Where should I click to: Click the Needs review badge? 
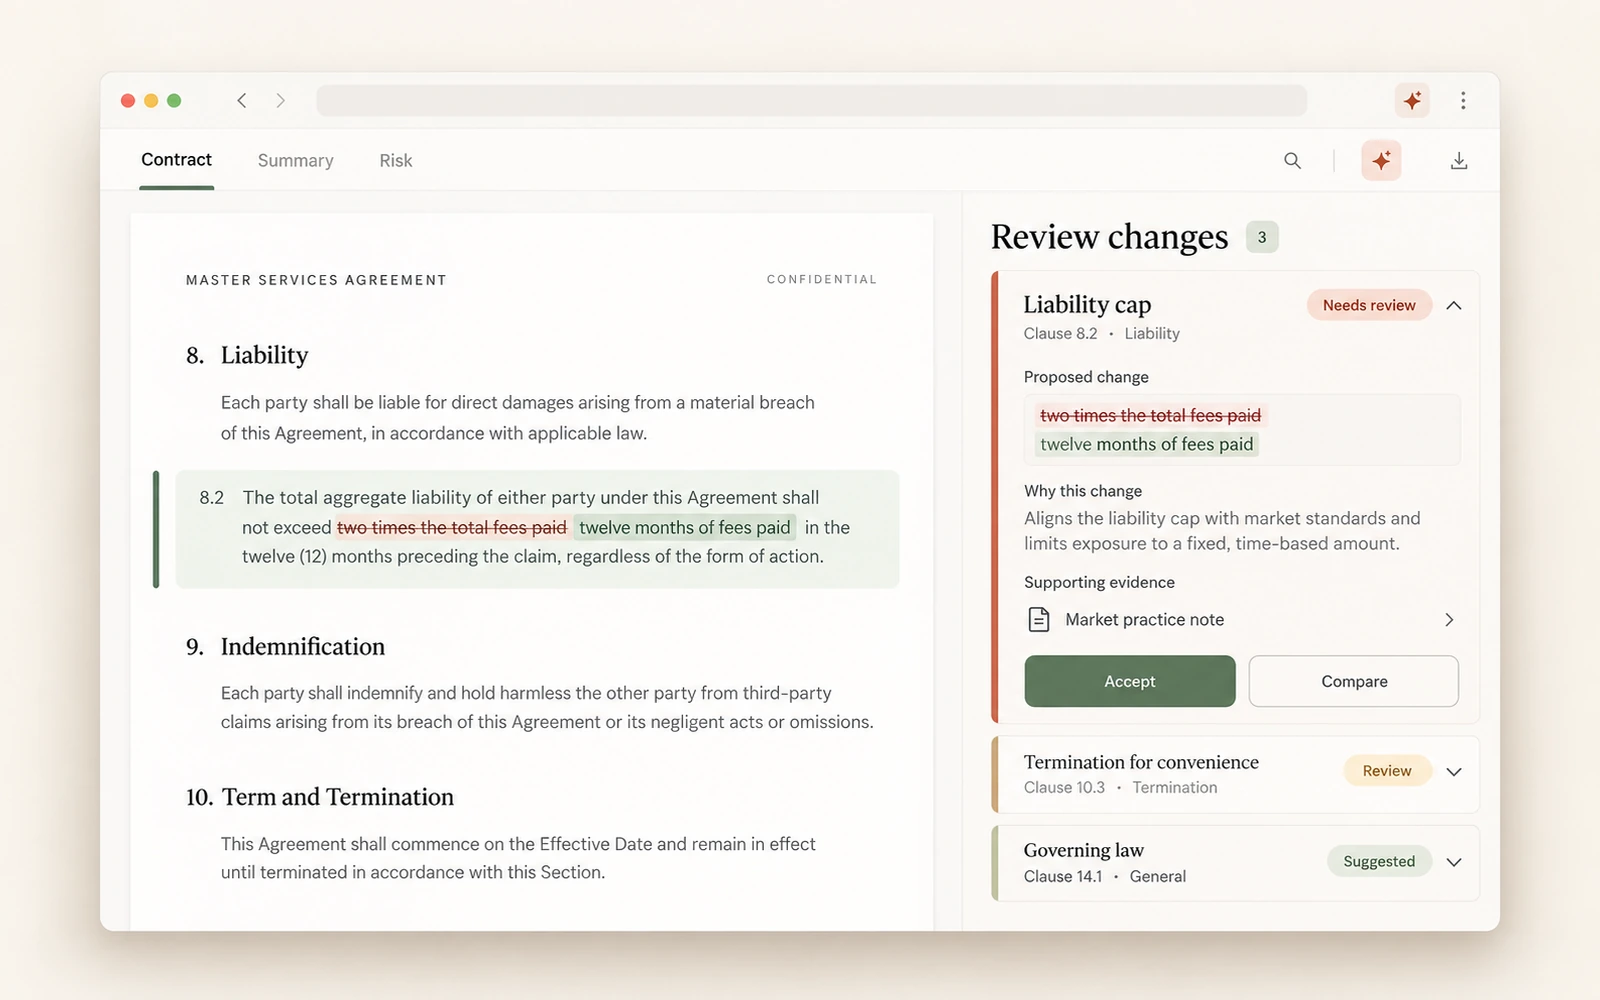(x=1369, y=305)
